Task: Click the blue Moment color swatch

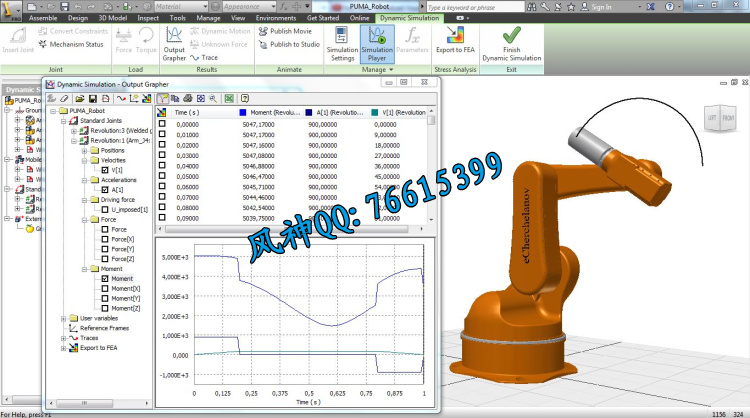Action: pos(243,112)
